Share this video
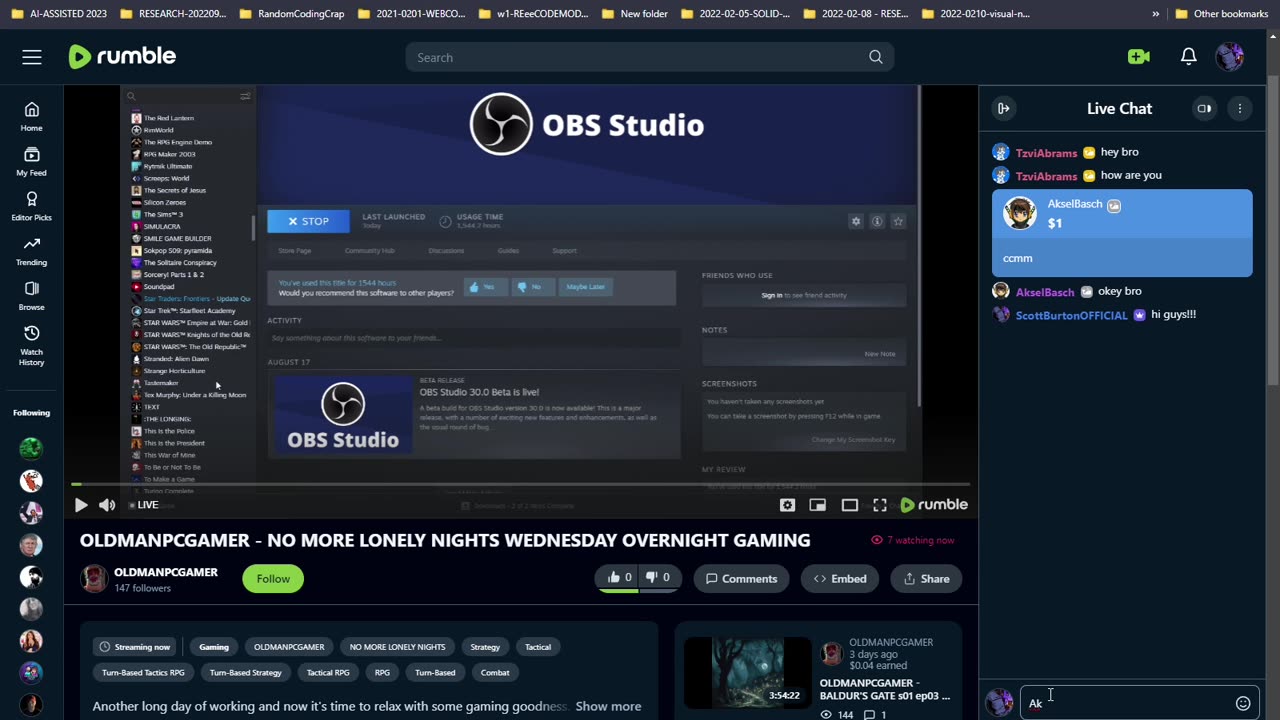This screenshot has height=720, width=1280. click(926, 578)
